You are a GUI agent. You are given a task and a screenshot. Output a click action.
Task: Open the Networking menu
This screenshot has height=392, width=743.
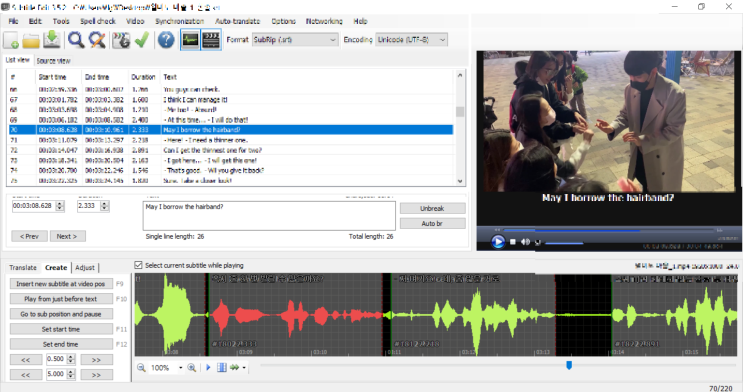pyautogui.click(x=324, y=21)
